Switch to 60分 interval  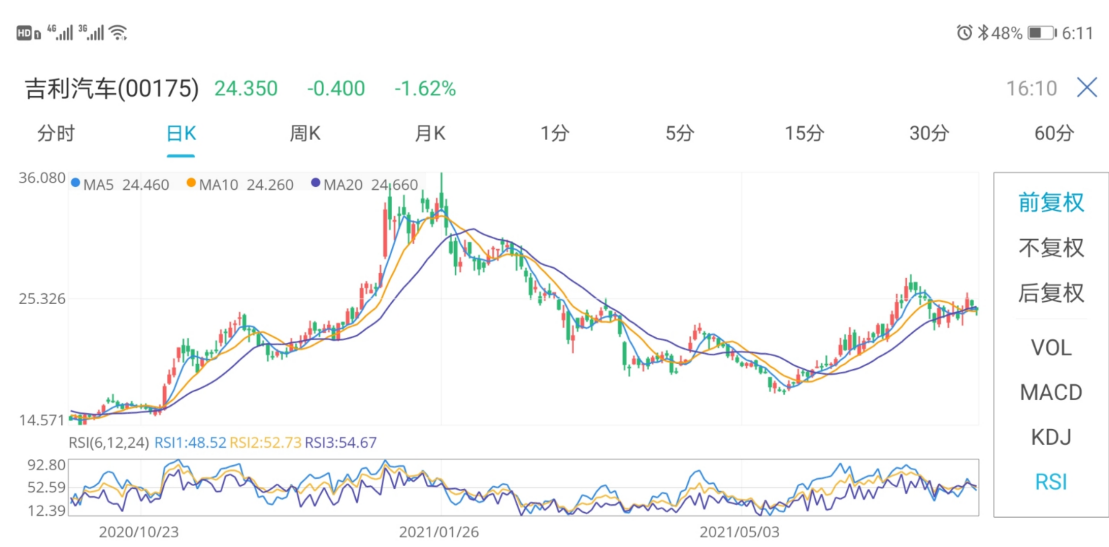tap(1054, 133)
